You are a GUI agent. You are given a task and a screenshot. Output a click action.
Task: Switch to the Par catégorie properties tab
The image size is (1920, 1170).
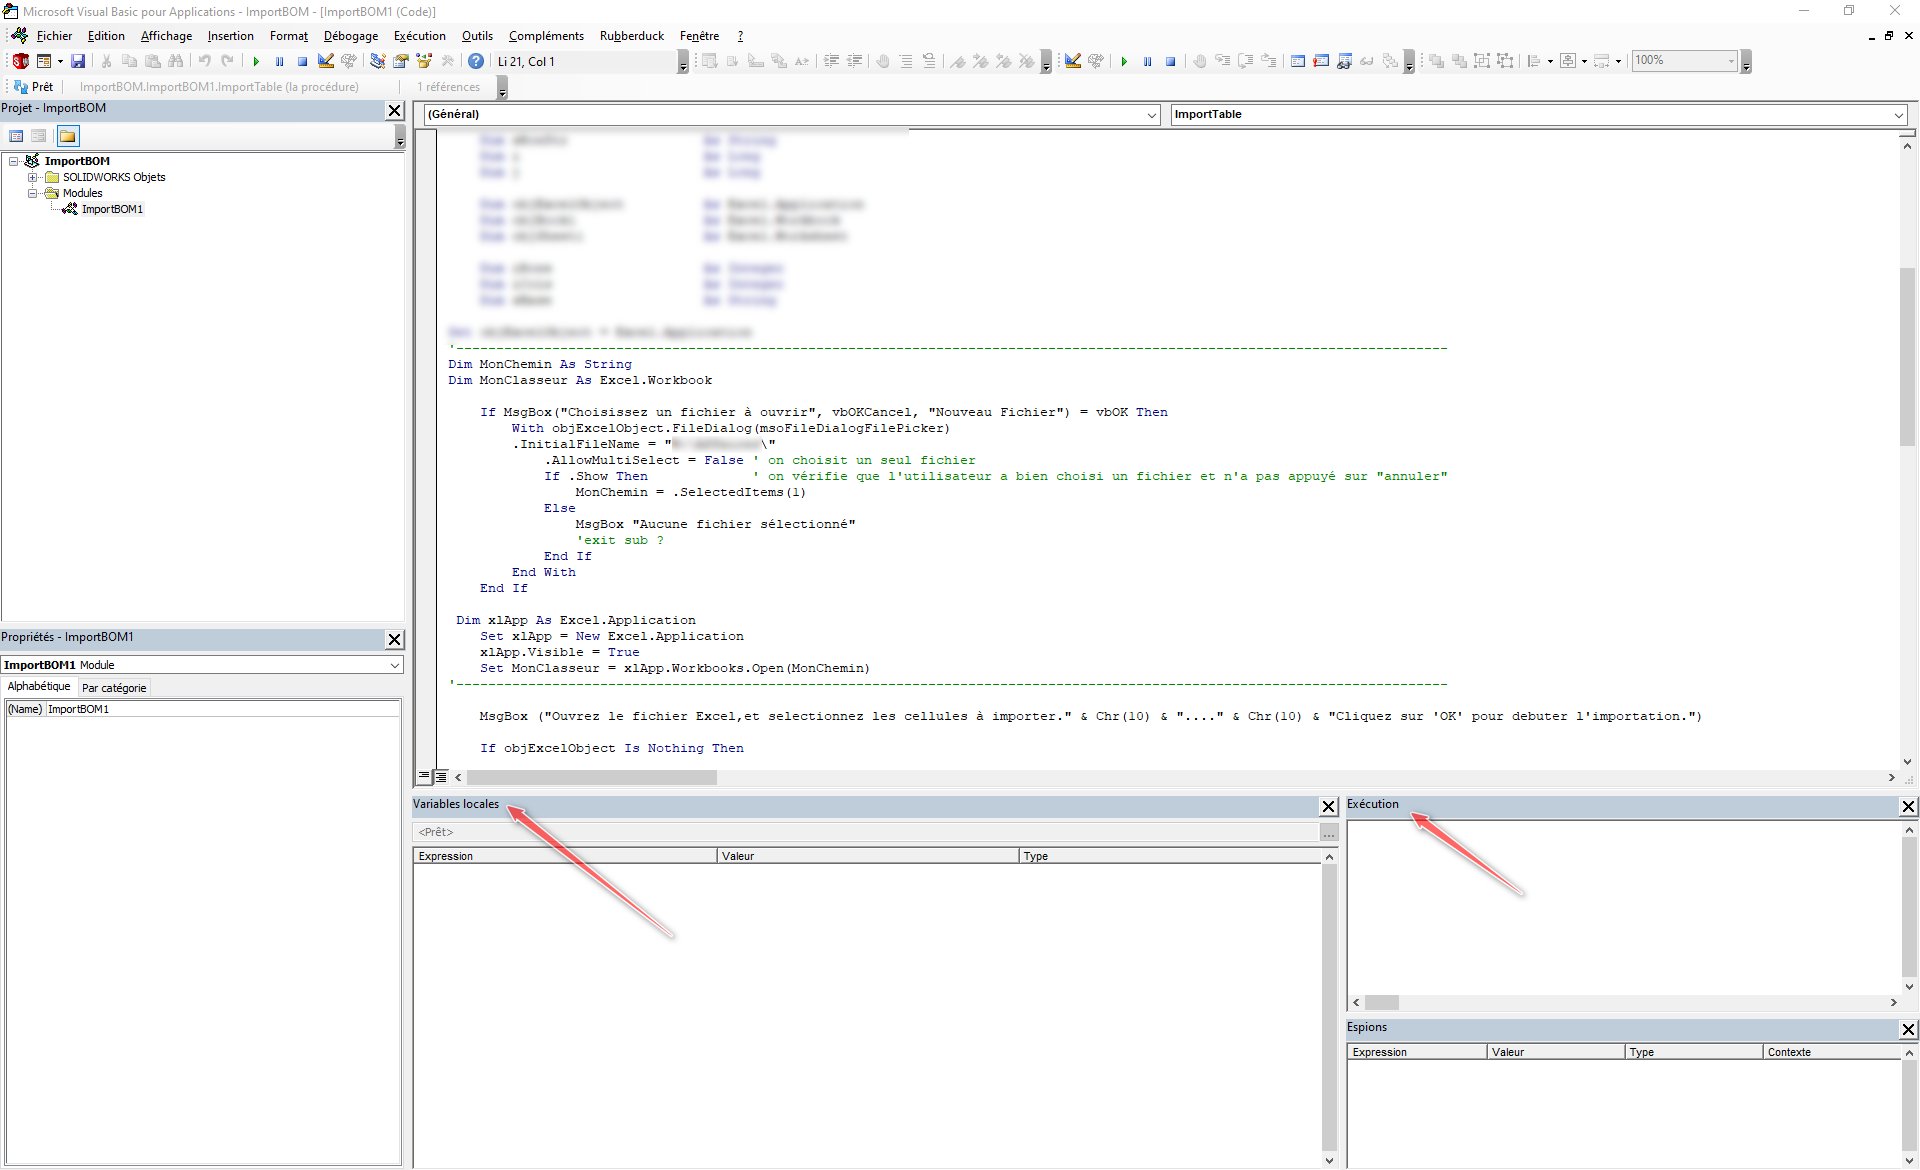(x=114, y=688)
